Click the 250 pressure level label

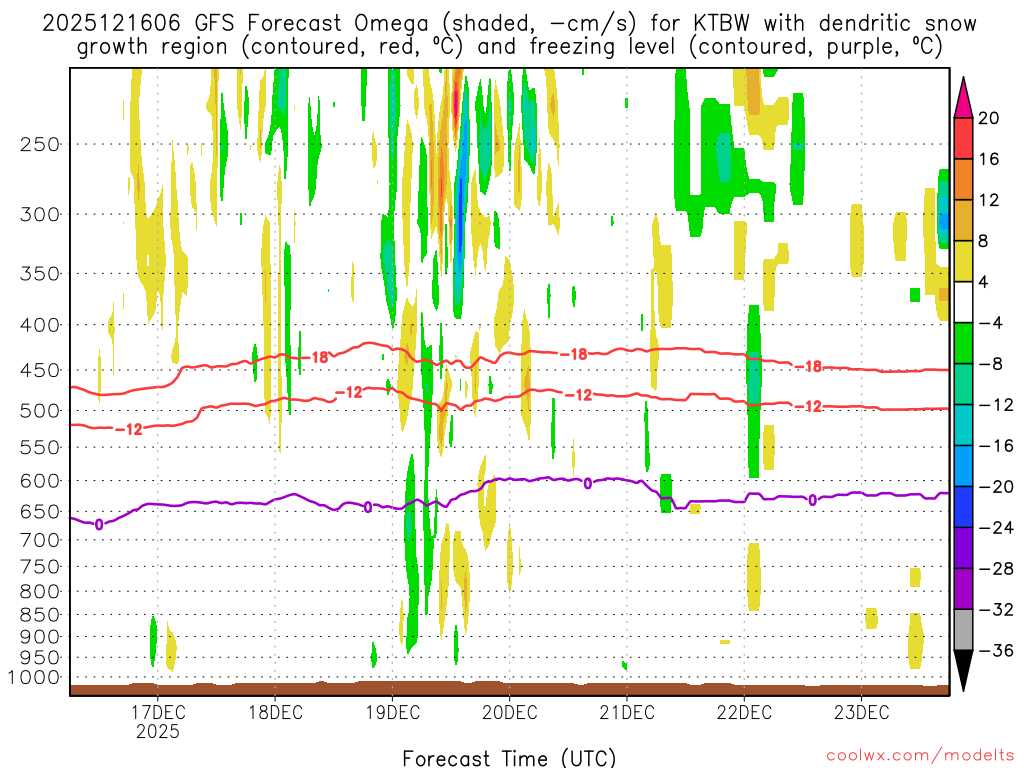pyautogui.click(x=40, y=144)
